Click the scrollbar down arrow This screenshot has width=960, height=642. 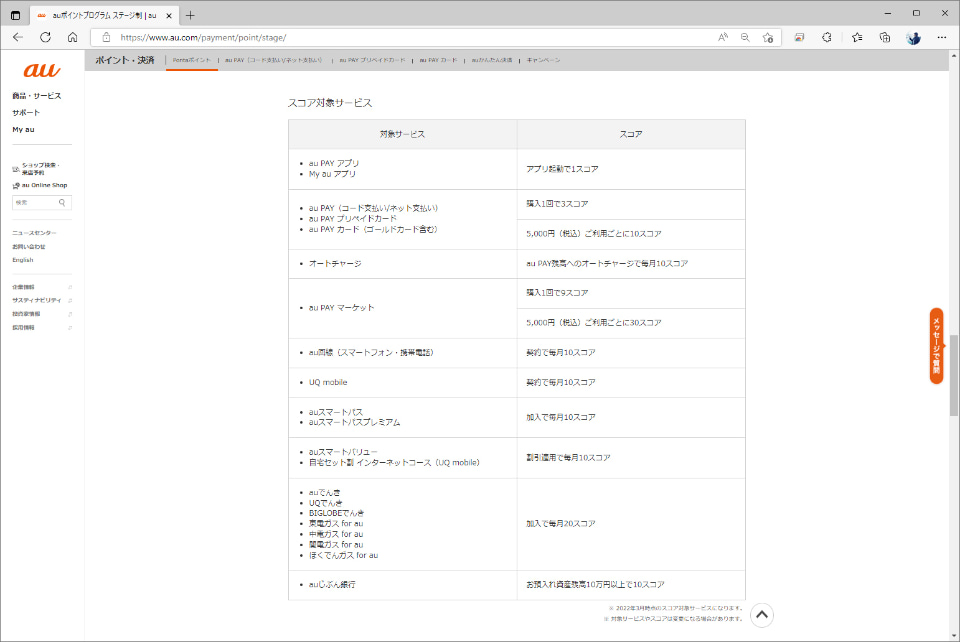pos(953,636)
